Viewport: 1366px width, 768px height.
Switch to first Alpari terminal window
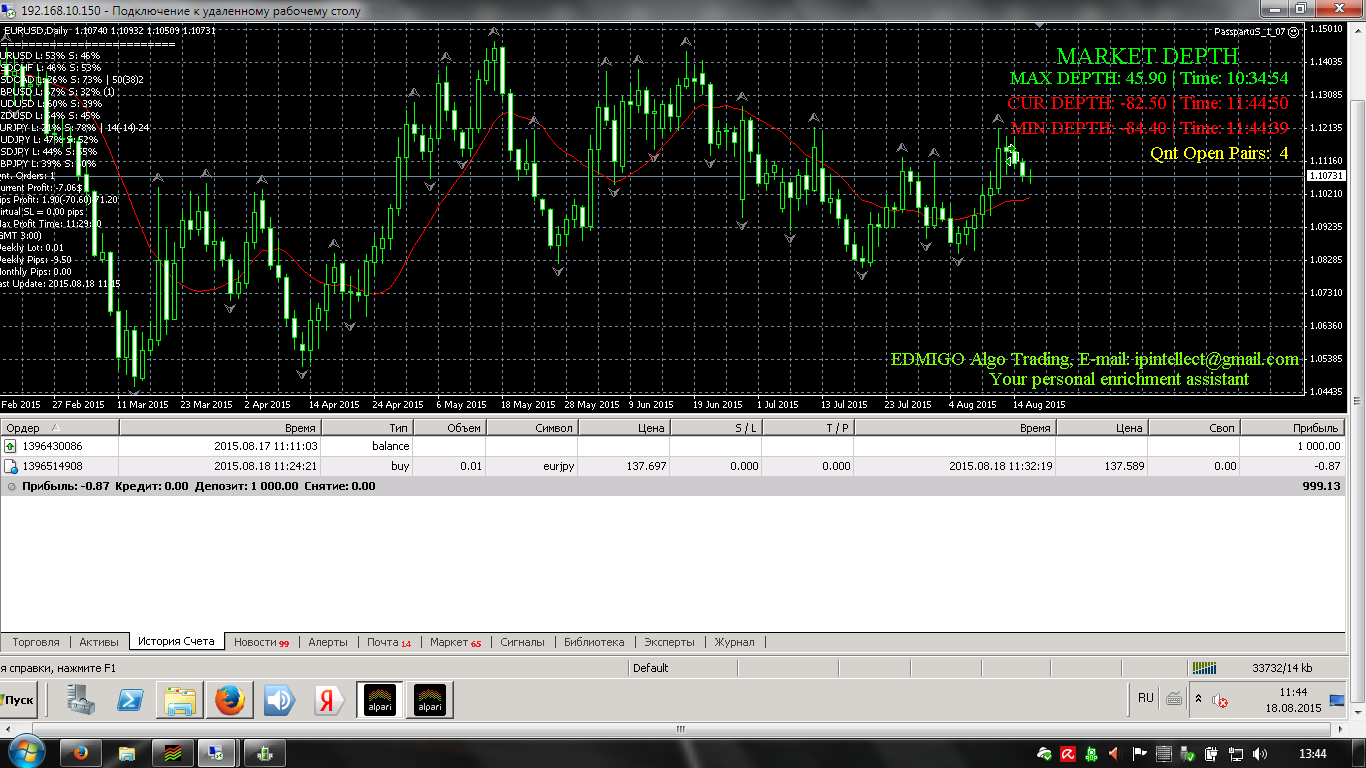(x=381, y=700)
